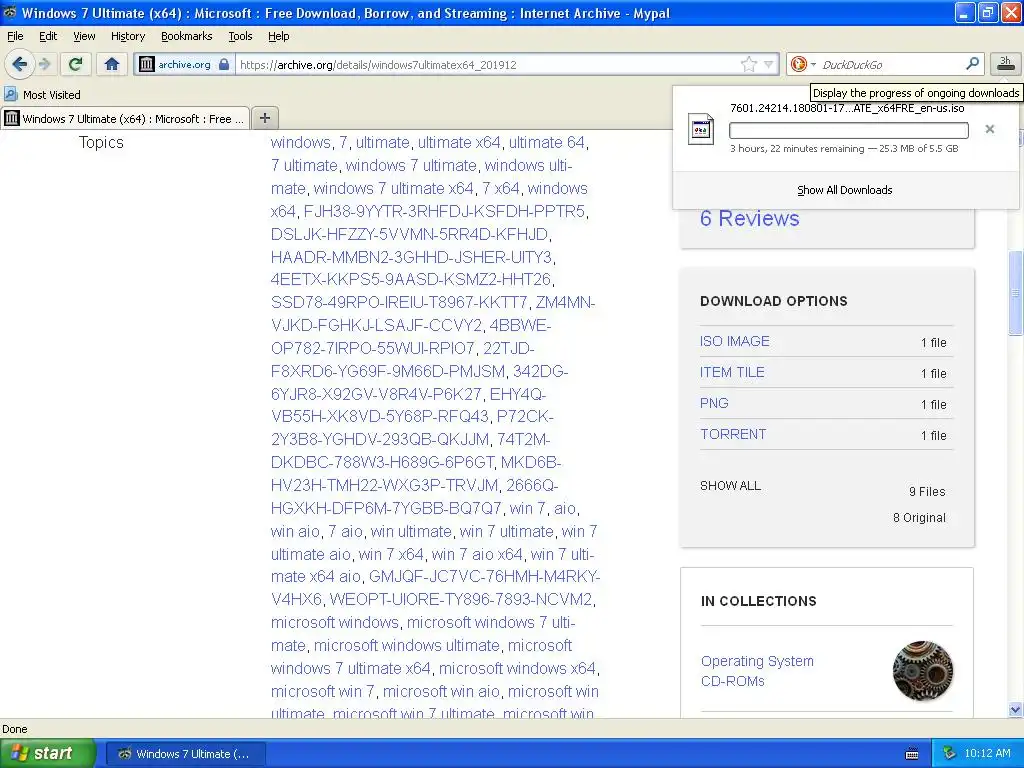The width and height of the screenshot is (1024, 768).
Task: Open the History menu
Action: tap(127, 36)
